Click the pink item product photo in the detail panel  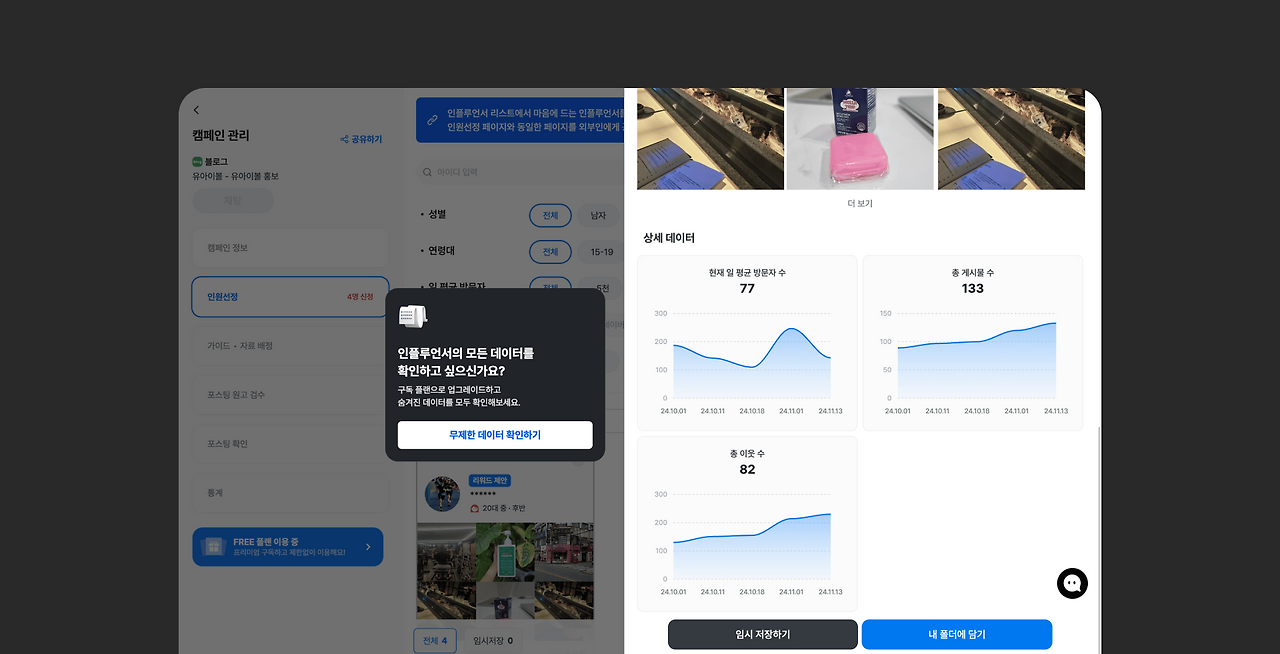860,139
